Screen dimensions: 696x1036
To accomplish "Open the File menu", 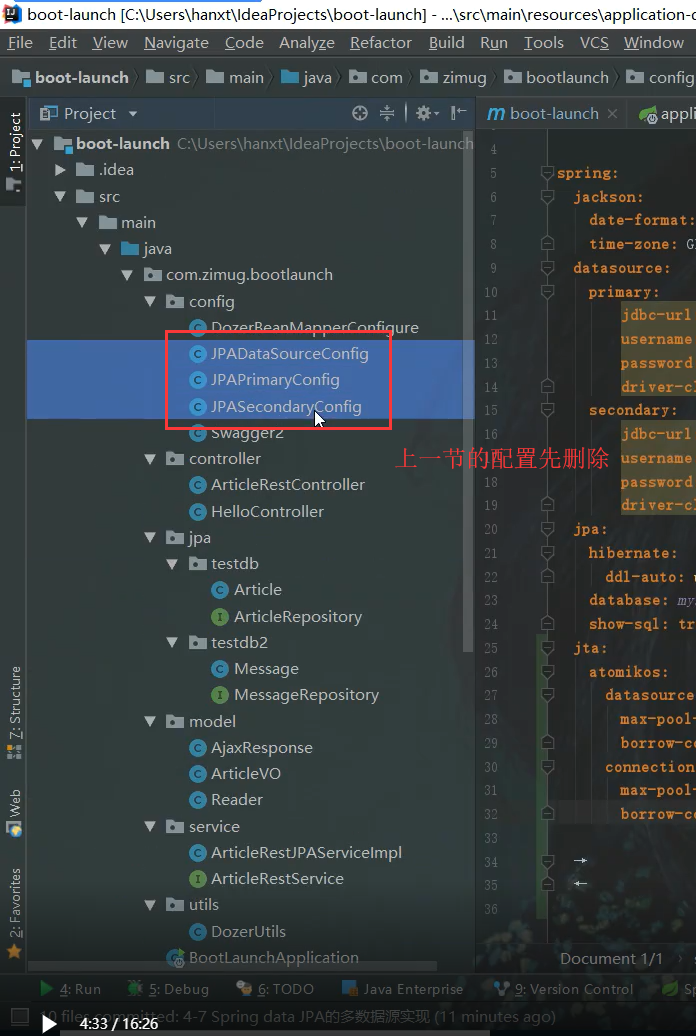I will pyautogui.click(x=20, y=43).
